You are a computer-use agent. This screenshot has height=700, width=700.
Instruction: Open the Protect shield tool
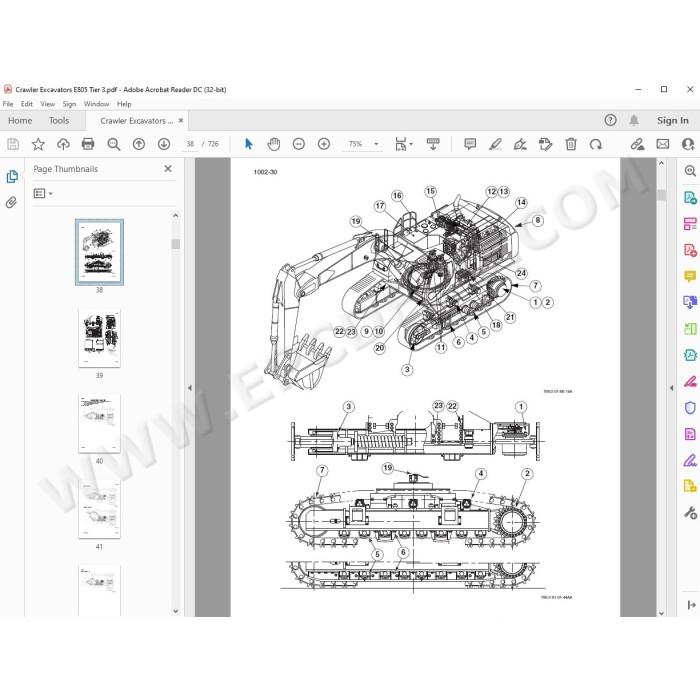[690, 408]
